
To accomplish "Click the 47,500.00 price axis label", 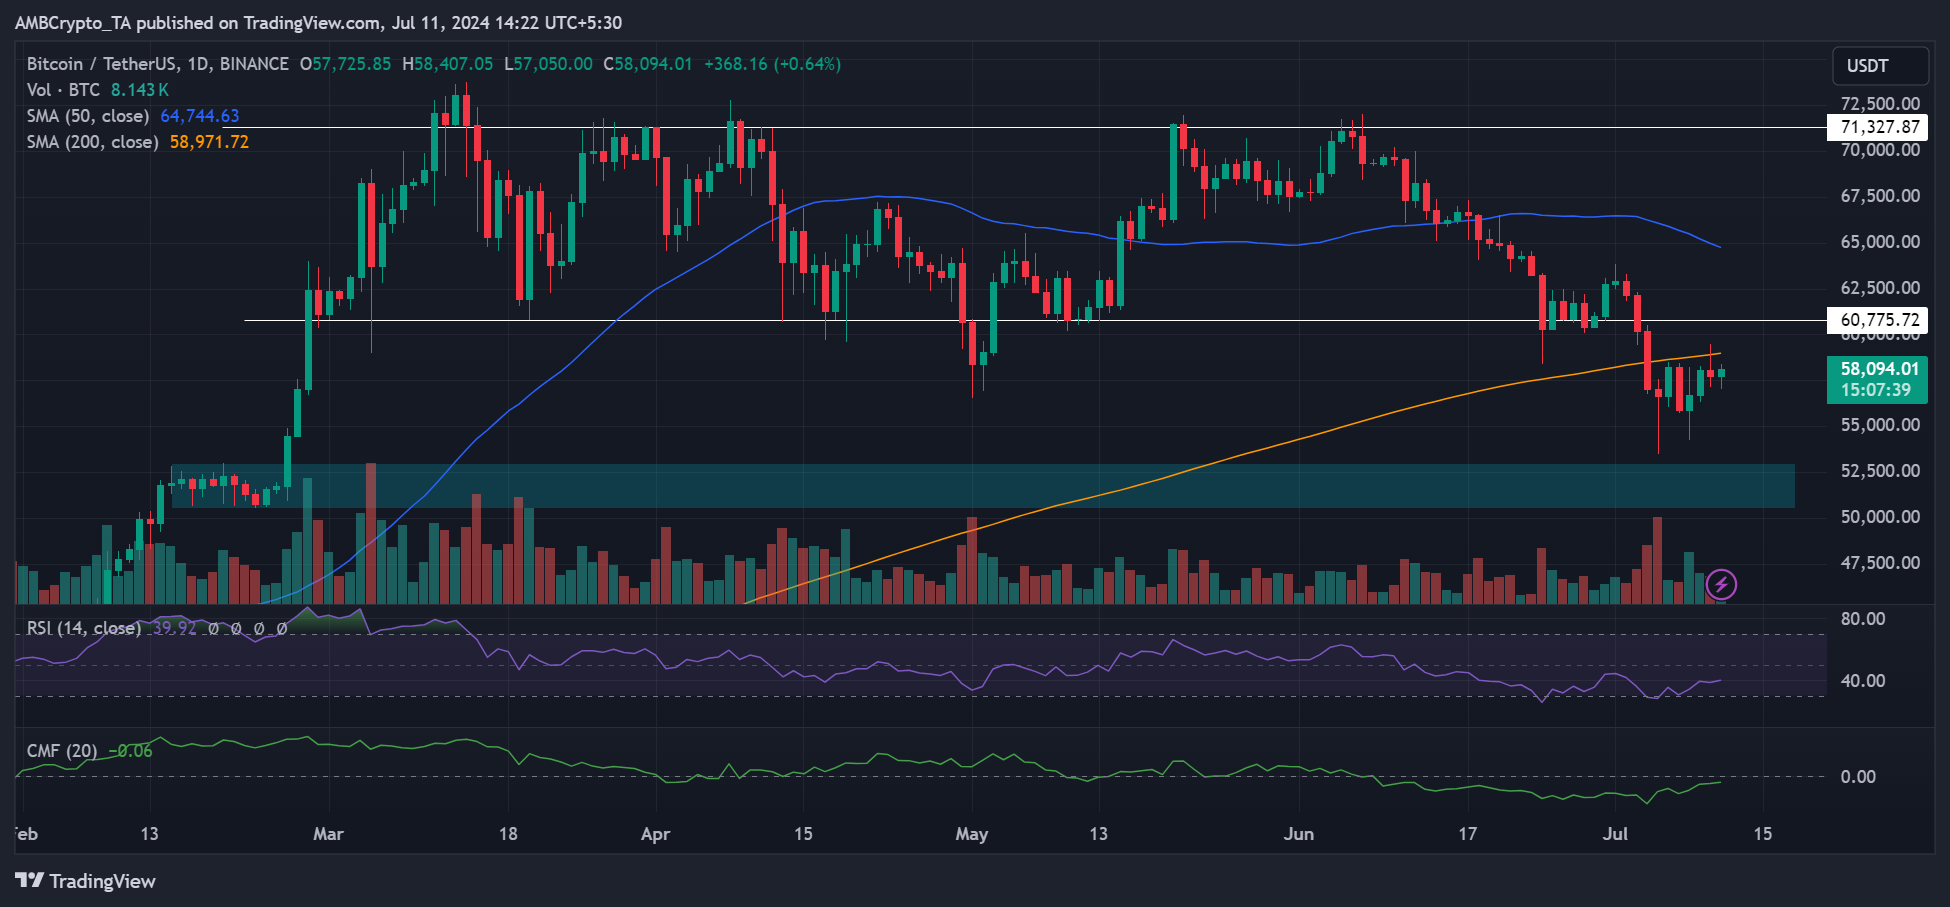I will click(x=1880, y=563).
